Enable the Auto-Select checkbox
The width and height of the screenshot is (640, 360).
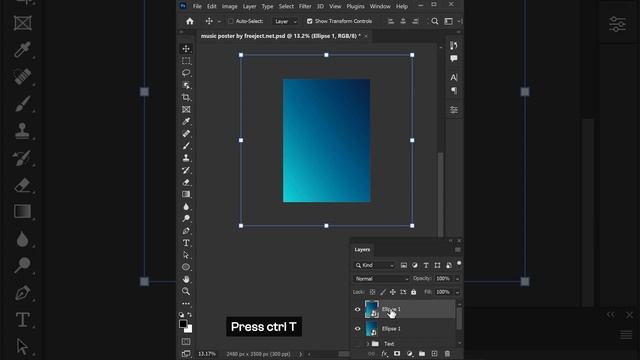click(231, 21)
